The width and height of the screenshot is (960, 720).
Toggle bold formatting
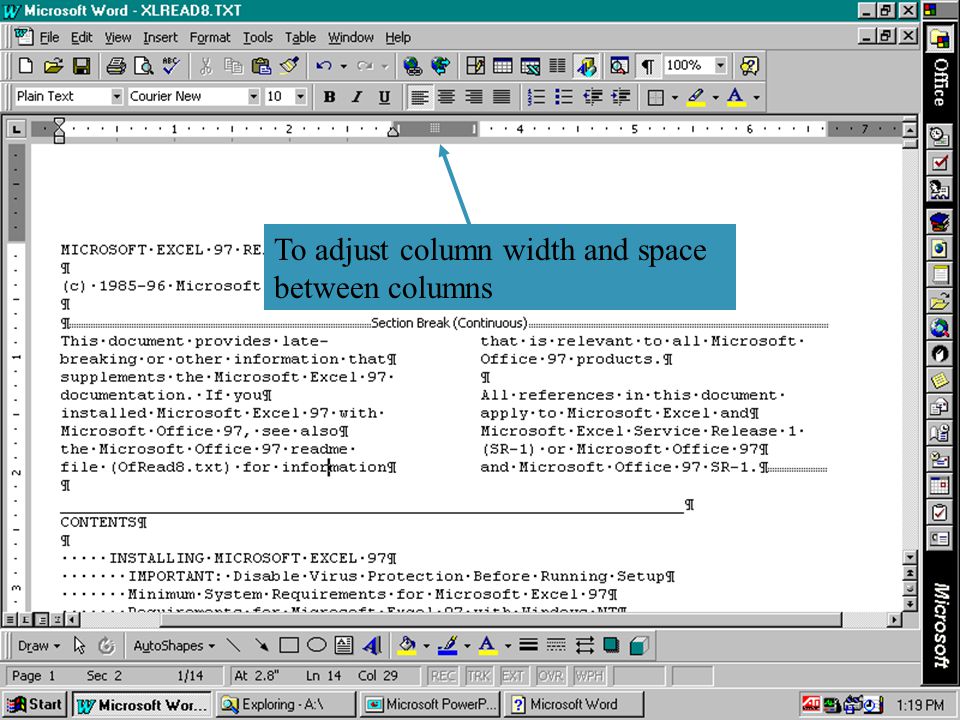329,97
